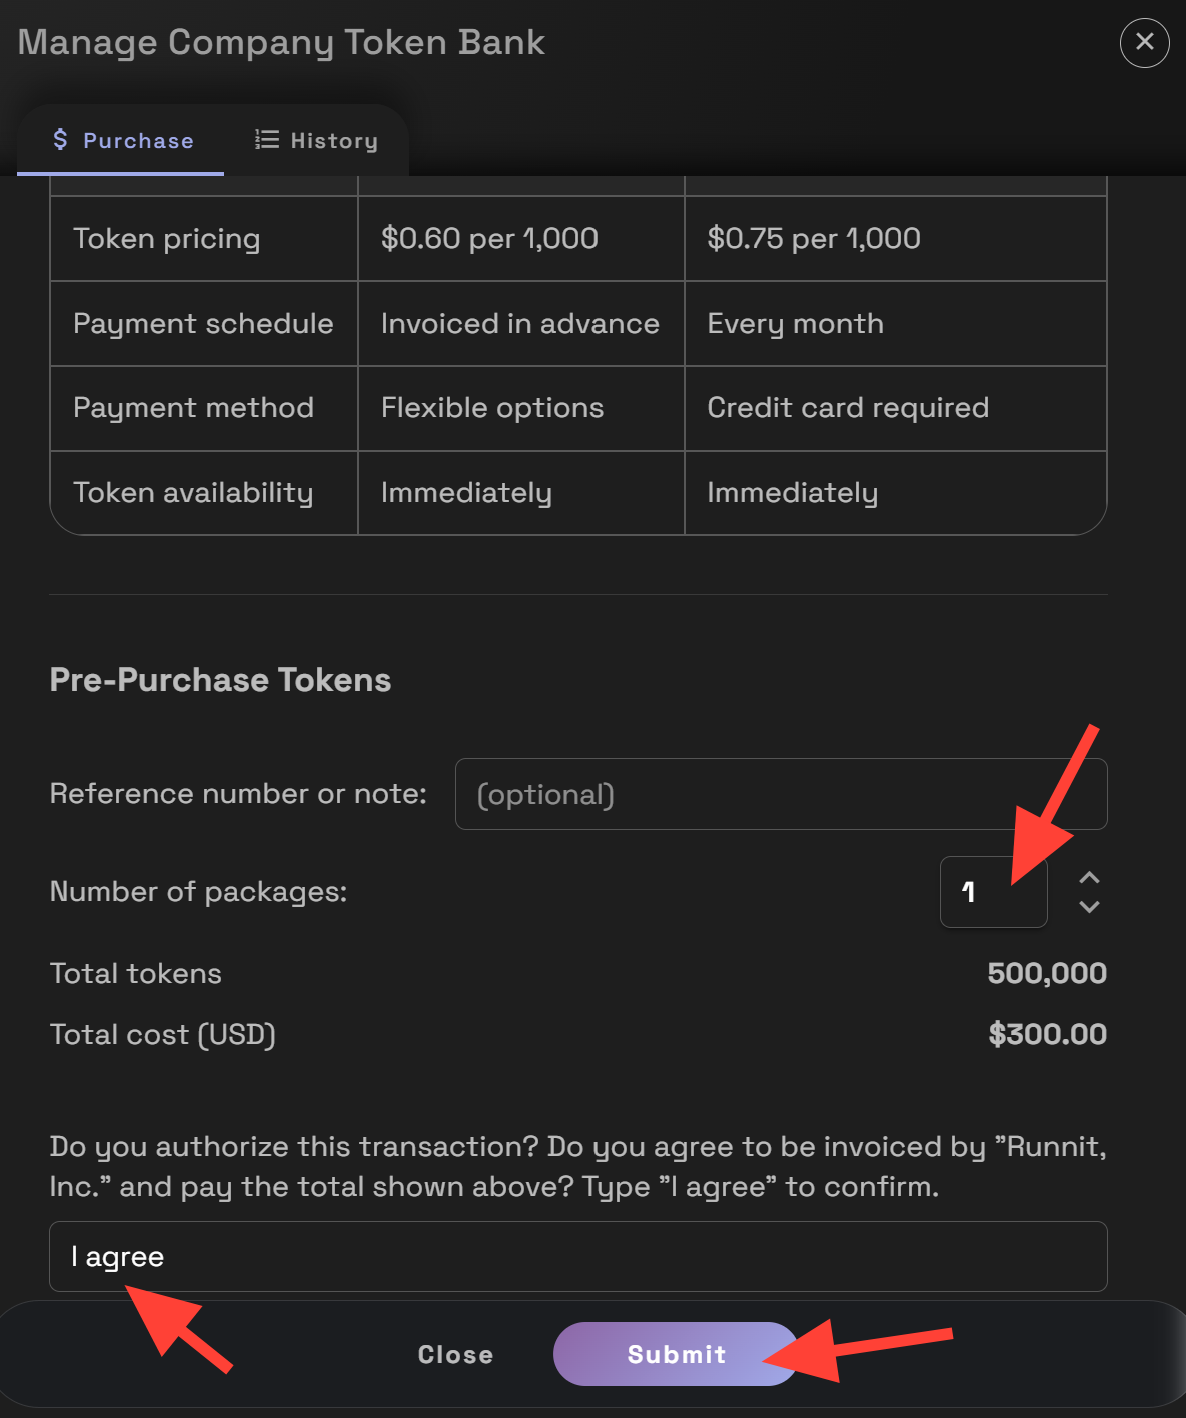Close the Token Bank dialog with X icon
Image resolution: width=1186 pixels, height=1418 pixels.
tap(1144, 42)
